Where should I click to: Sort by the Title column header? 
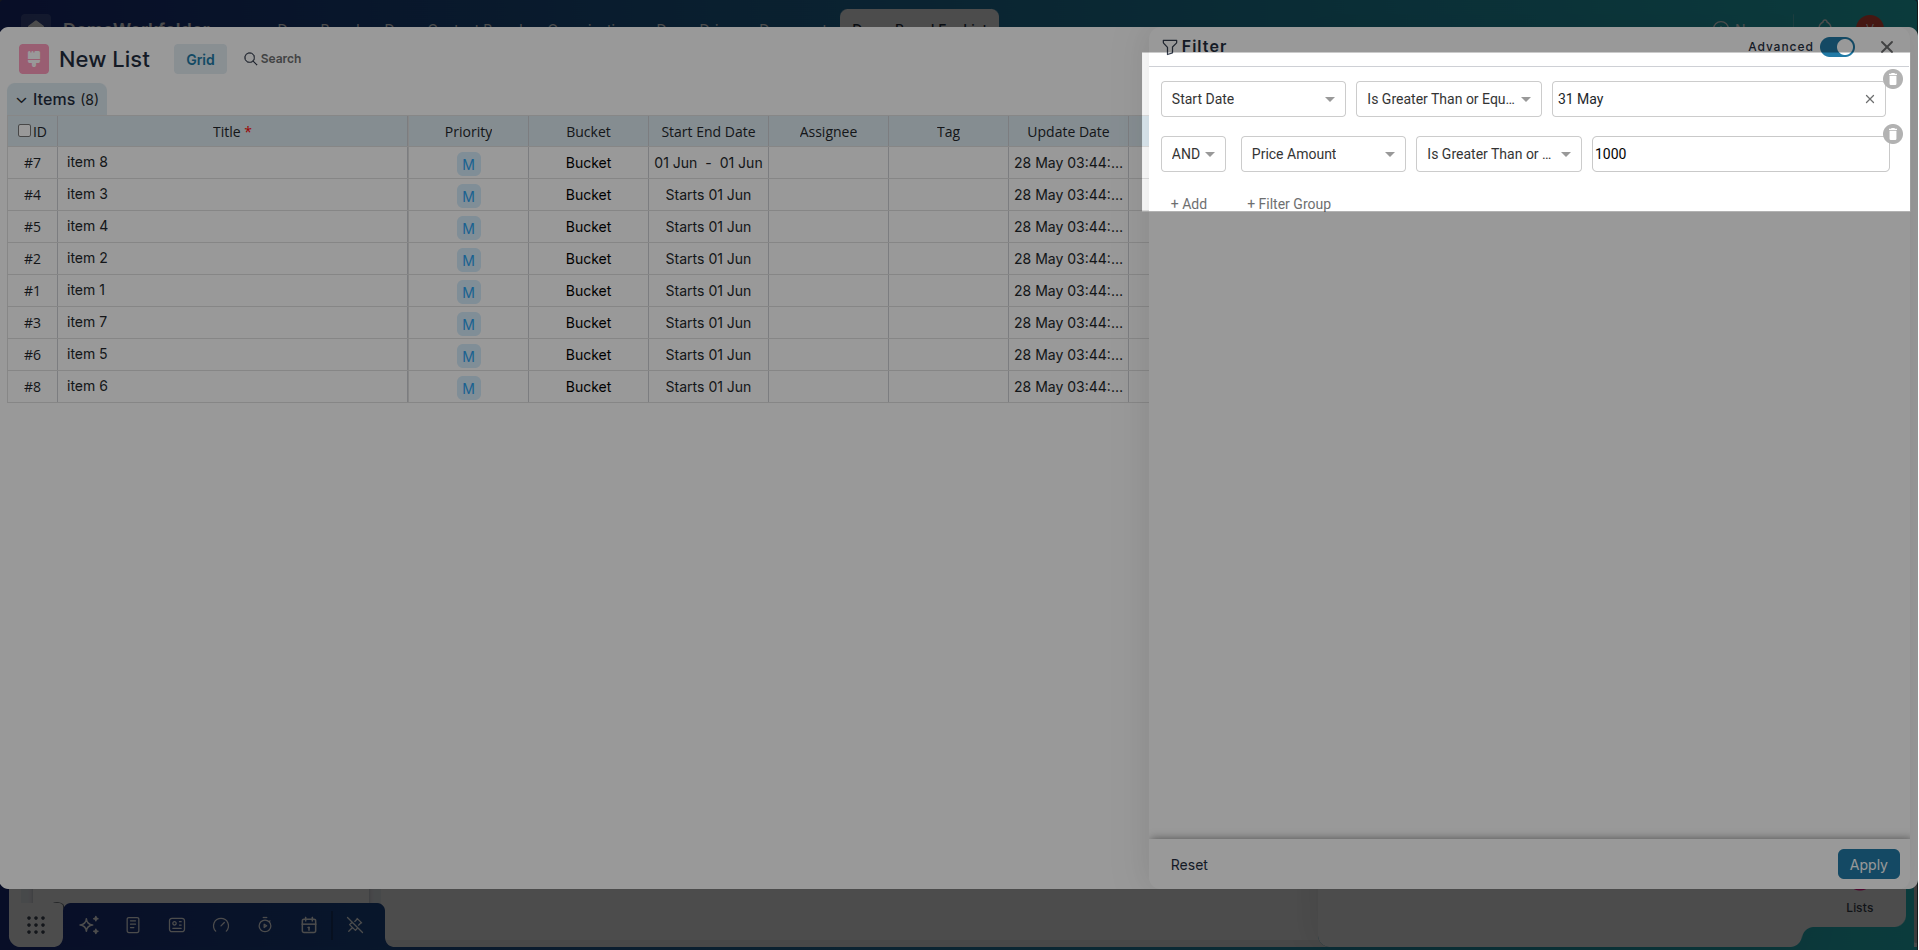pyautogui.click(x=232, y=132)
